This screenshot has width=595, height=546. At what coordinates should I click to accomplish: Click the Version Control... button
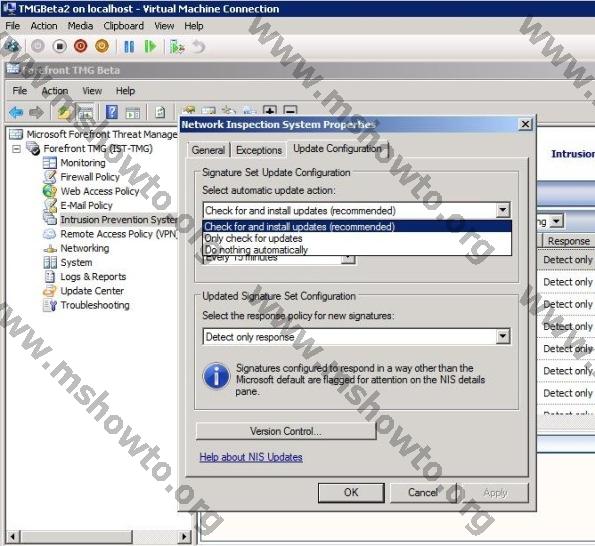[x=286, y=431]
